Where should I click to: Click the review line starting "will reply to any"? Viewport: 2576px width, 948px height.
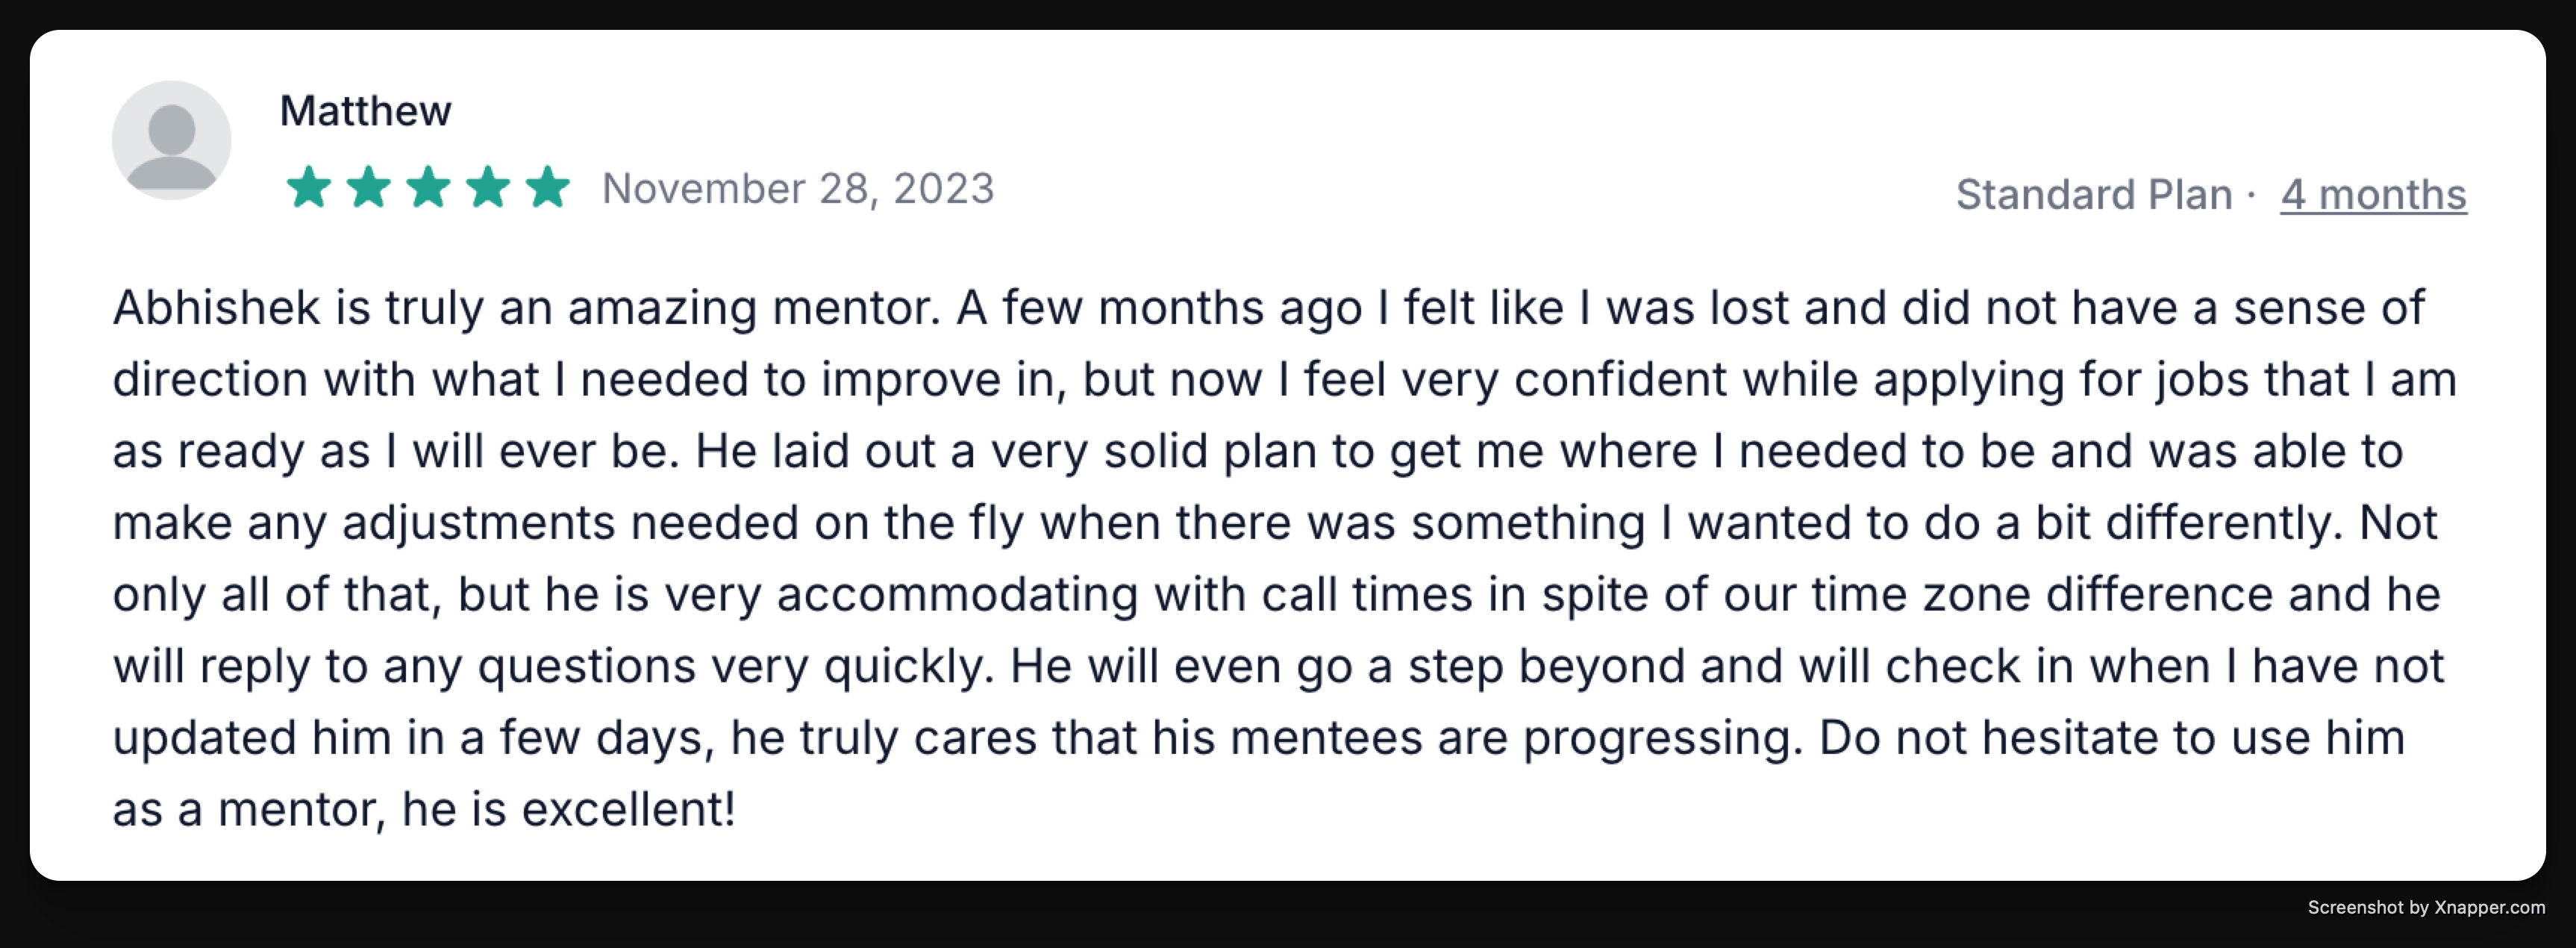click(1278, 667)
